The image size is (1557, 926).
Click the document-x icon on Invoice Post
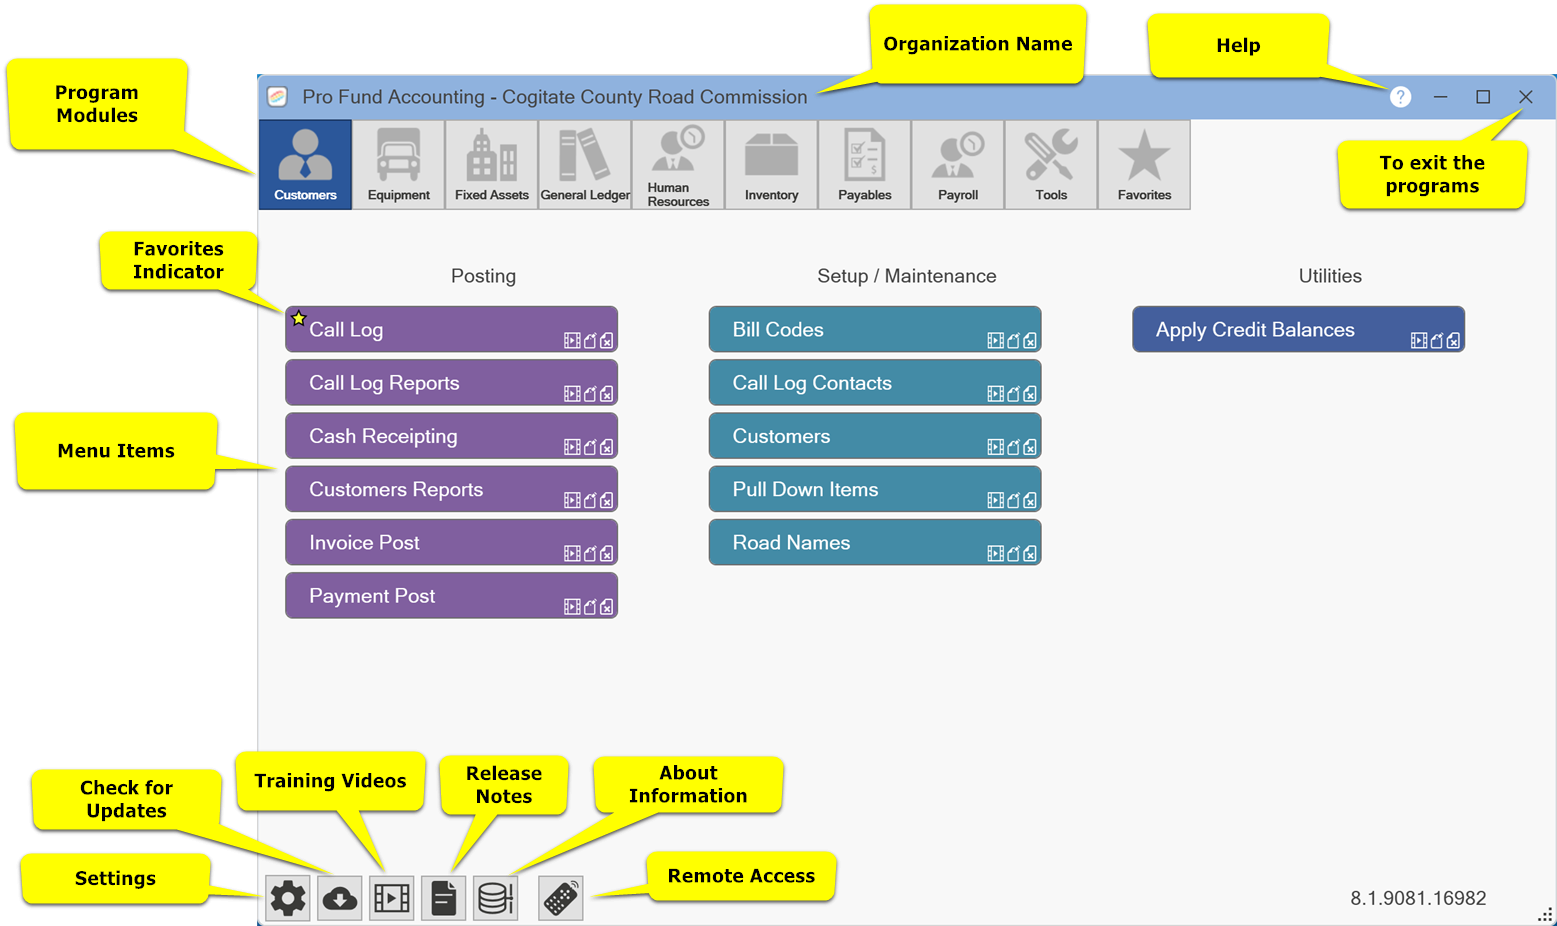tap(606, 553)
